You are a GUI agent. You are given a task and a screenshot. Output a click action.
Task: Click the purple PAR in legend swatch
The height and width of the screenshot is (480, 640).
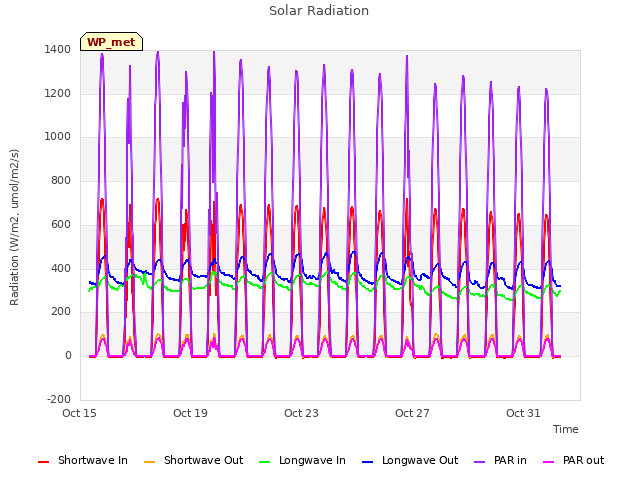(x=479, y=462)
